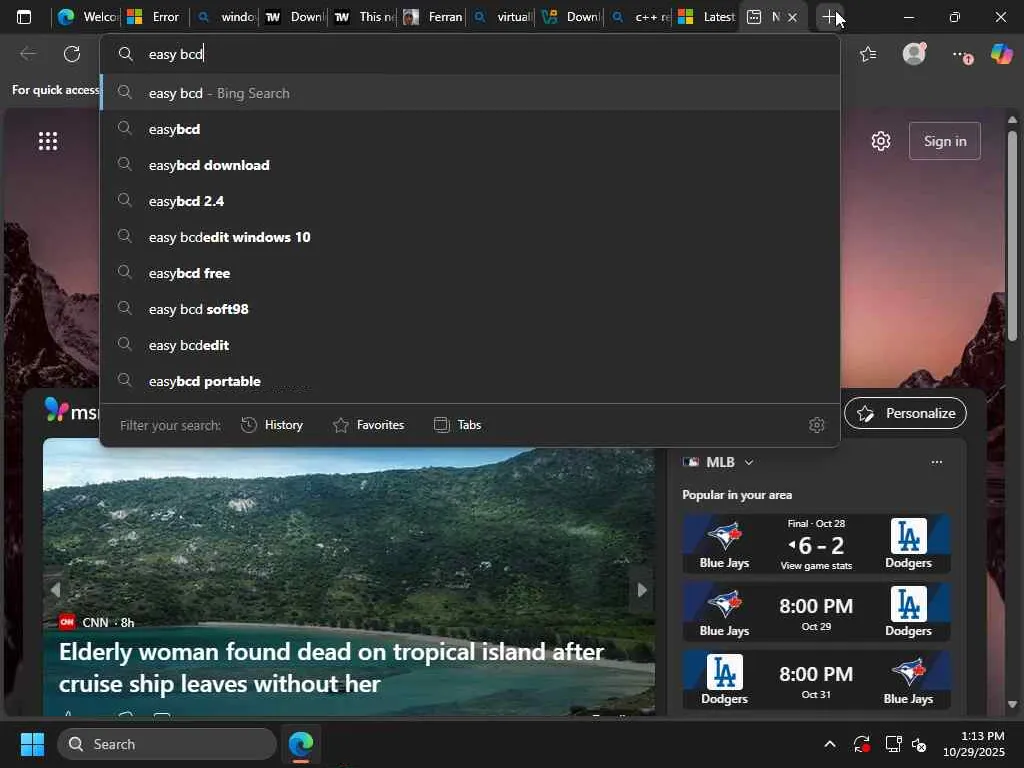Go back with the back arrow
The height and width of the screenshot is (768, 1024).
[x=28, y=54]
